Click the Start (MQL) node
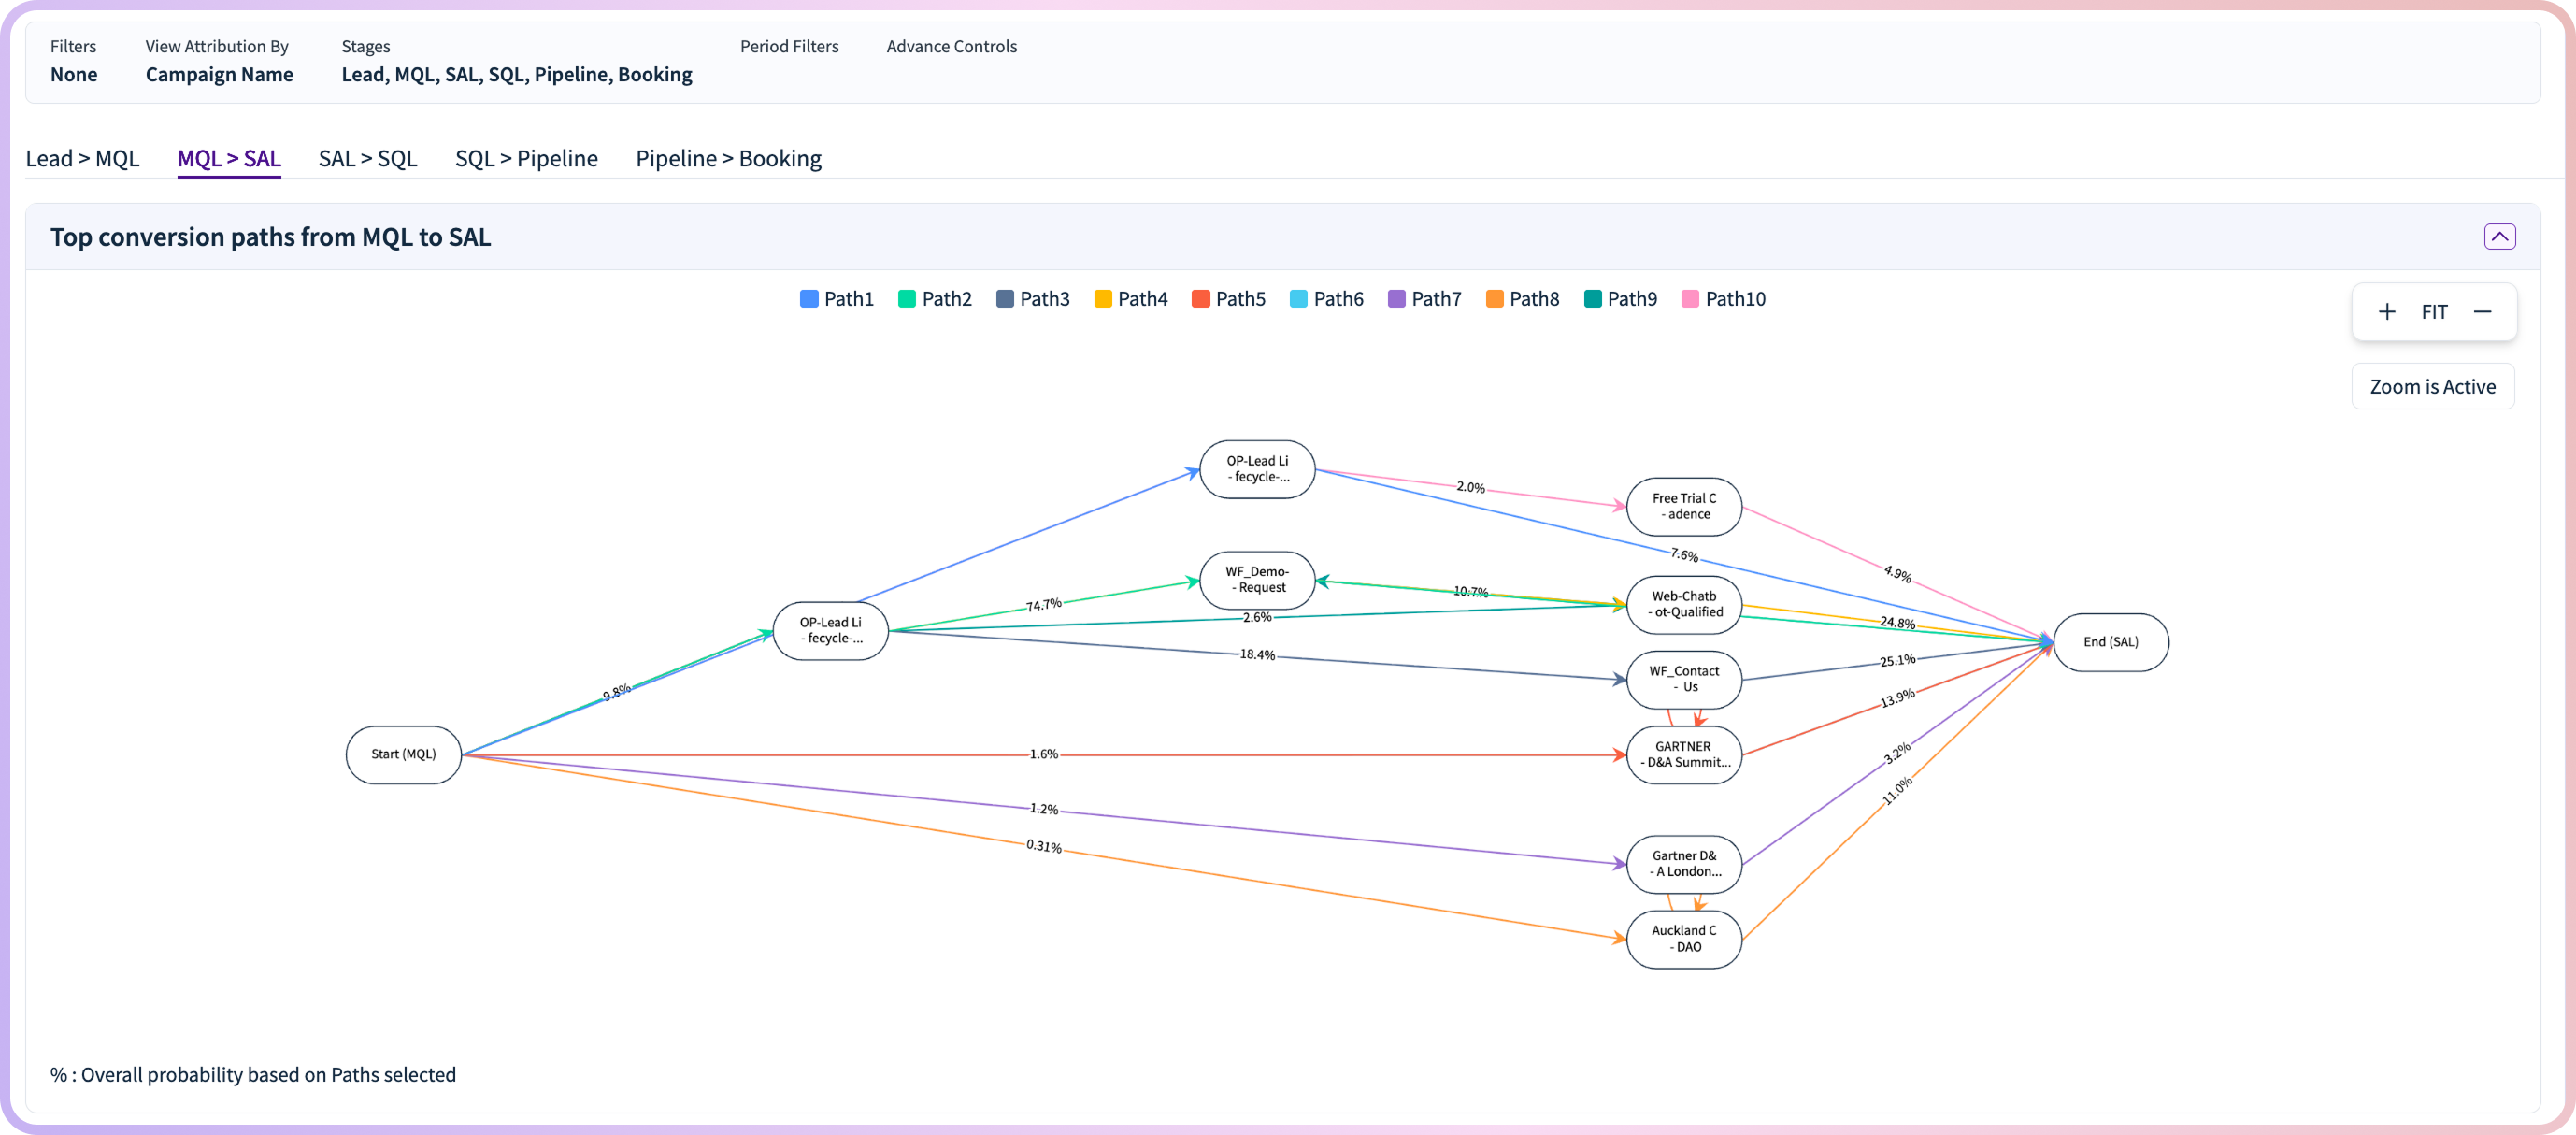 [x=403, y=755]
